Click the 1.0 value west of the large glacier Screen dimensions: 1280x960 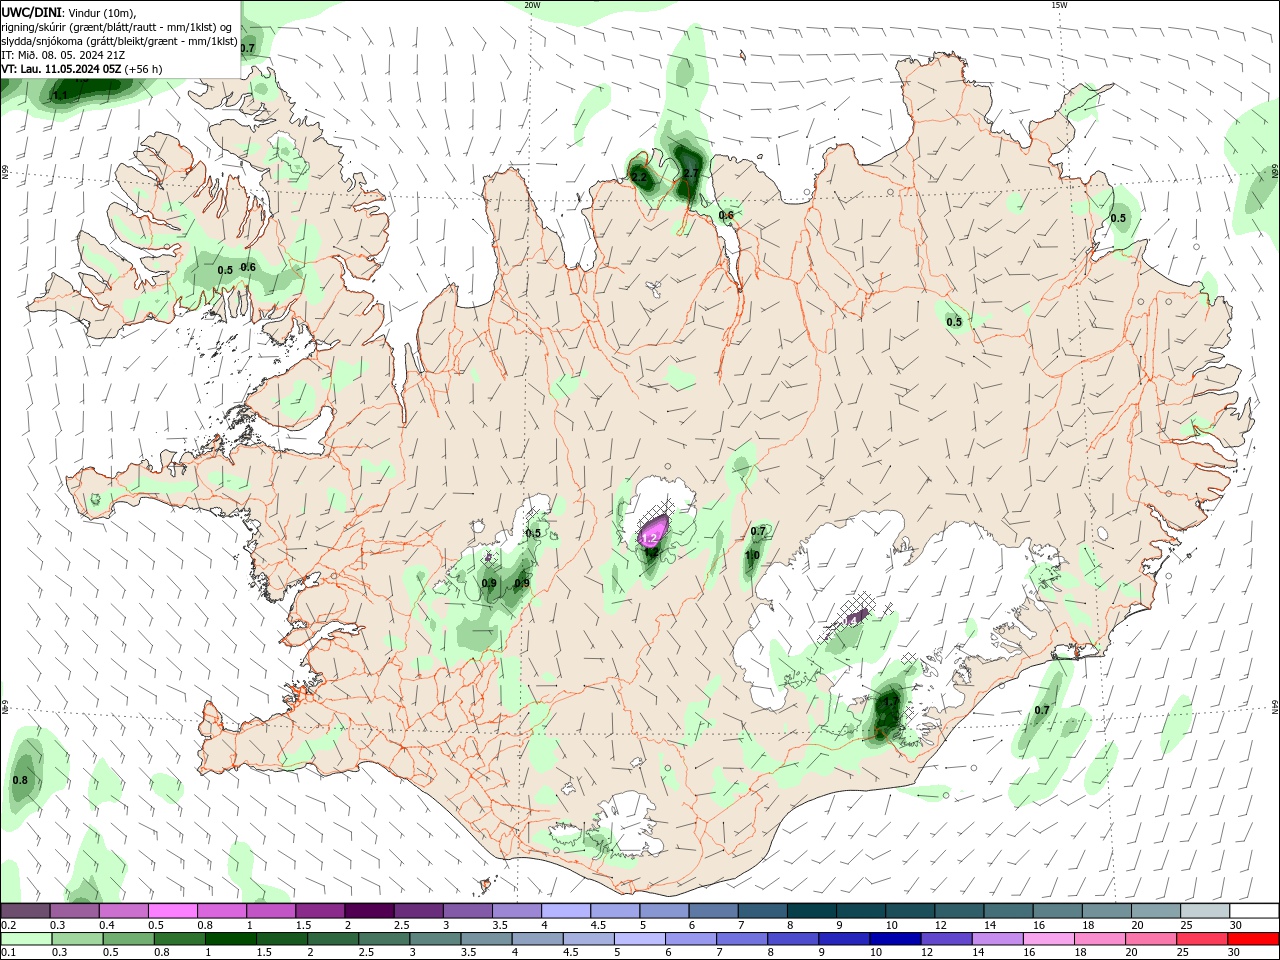pos(752,555)
